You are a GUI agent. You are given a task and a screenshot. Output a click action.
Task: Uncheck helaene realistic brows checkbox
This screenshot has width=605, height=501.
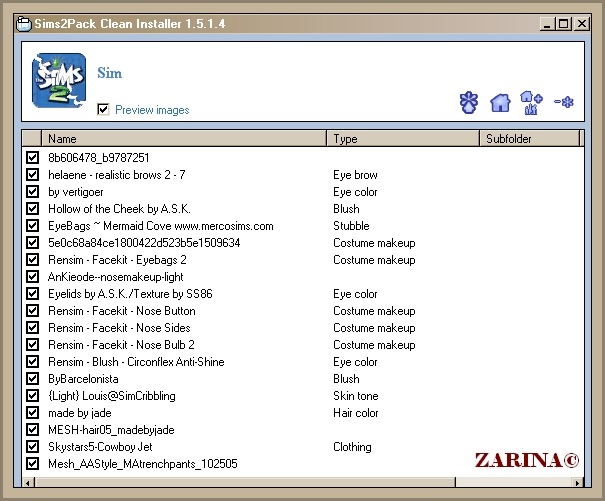coord(32,174)
